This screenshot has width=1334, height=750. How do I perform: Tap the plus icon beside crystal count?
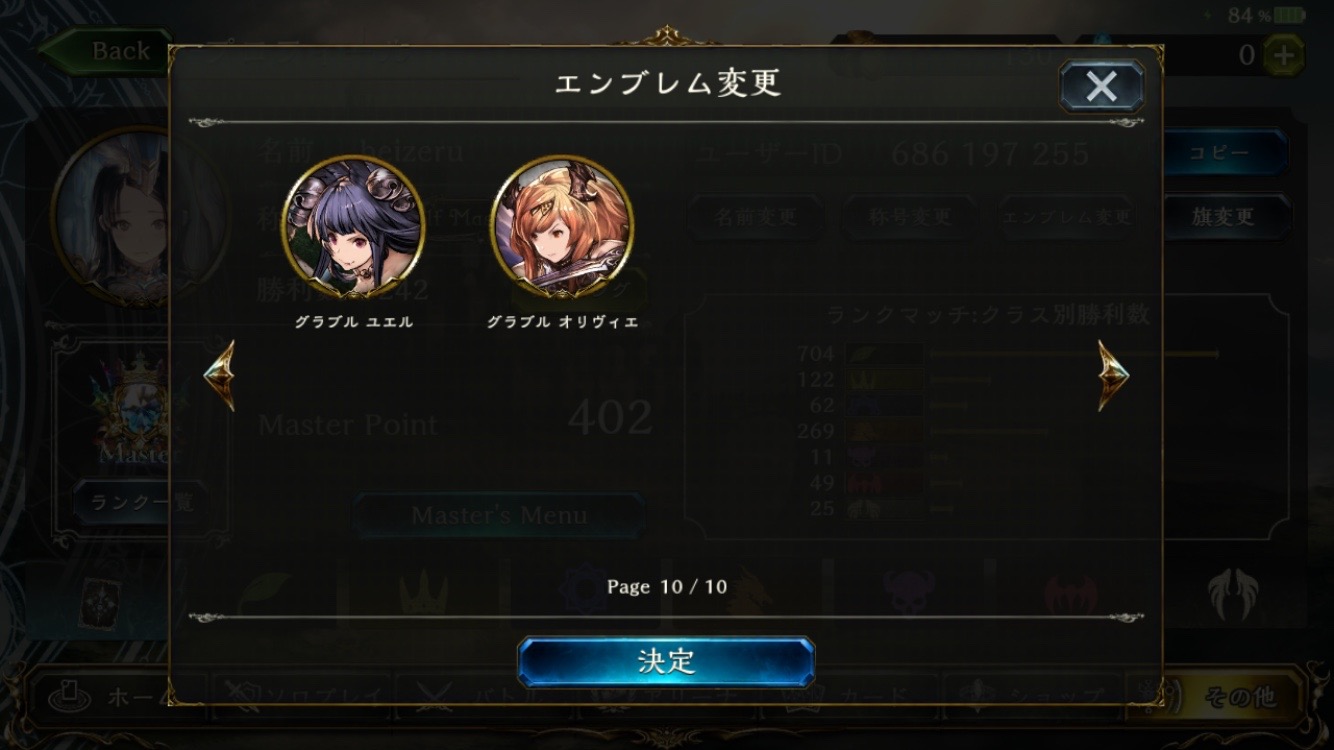[1283, 55]
